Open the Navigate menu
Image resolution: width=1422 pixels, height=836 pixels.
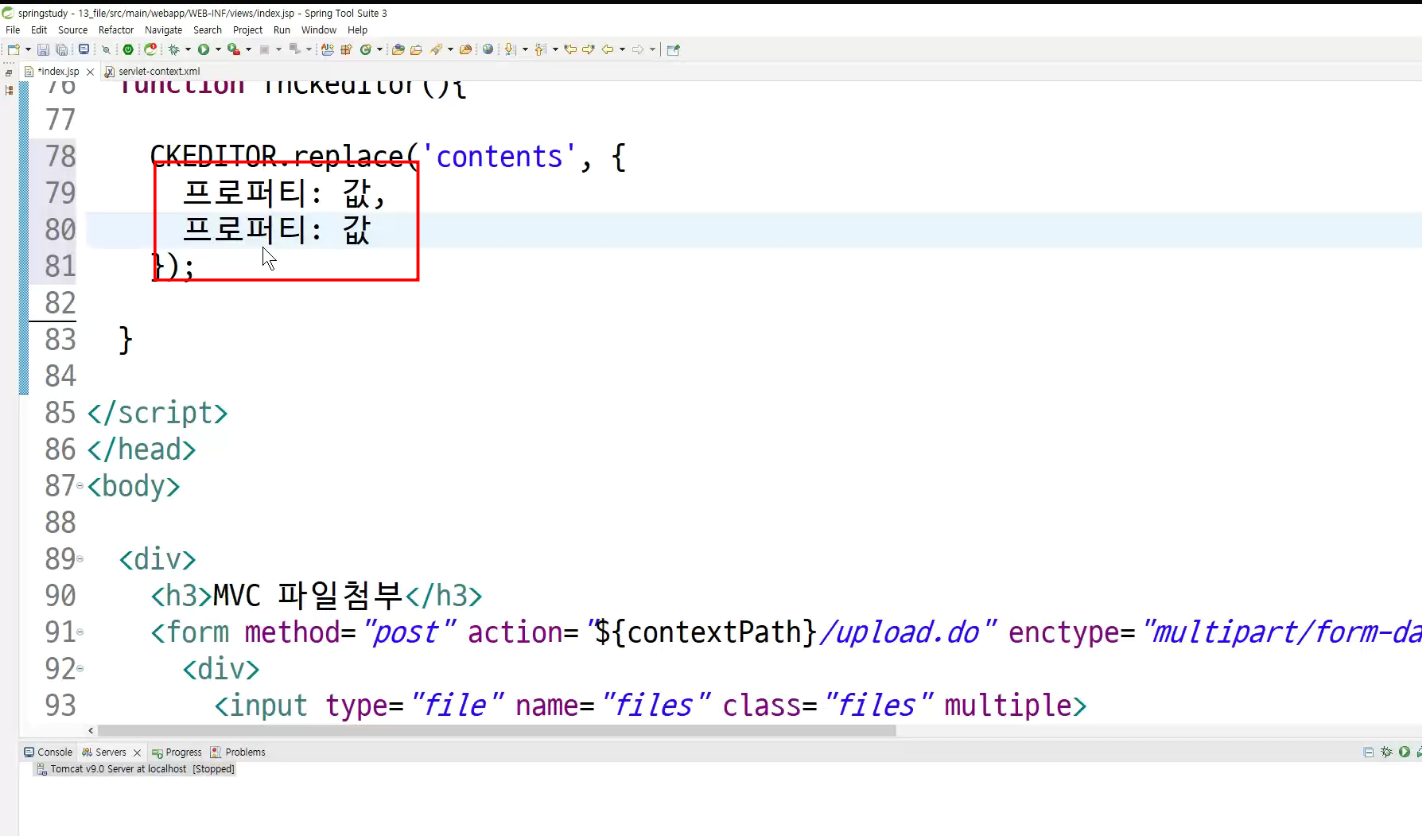tap(164, 30)
